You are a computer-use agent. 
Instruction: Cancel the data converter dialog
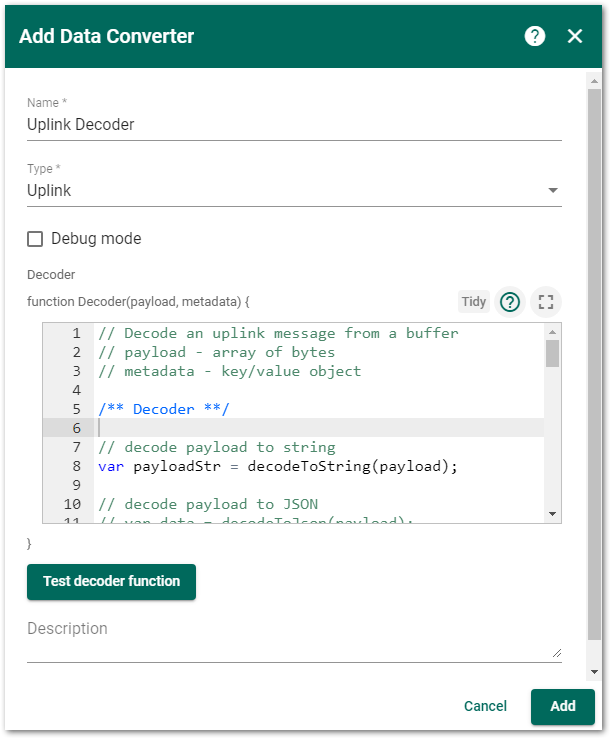(x=485, y=706)
